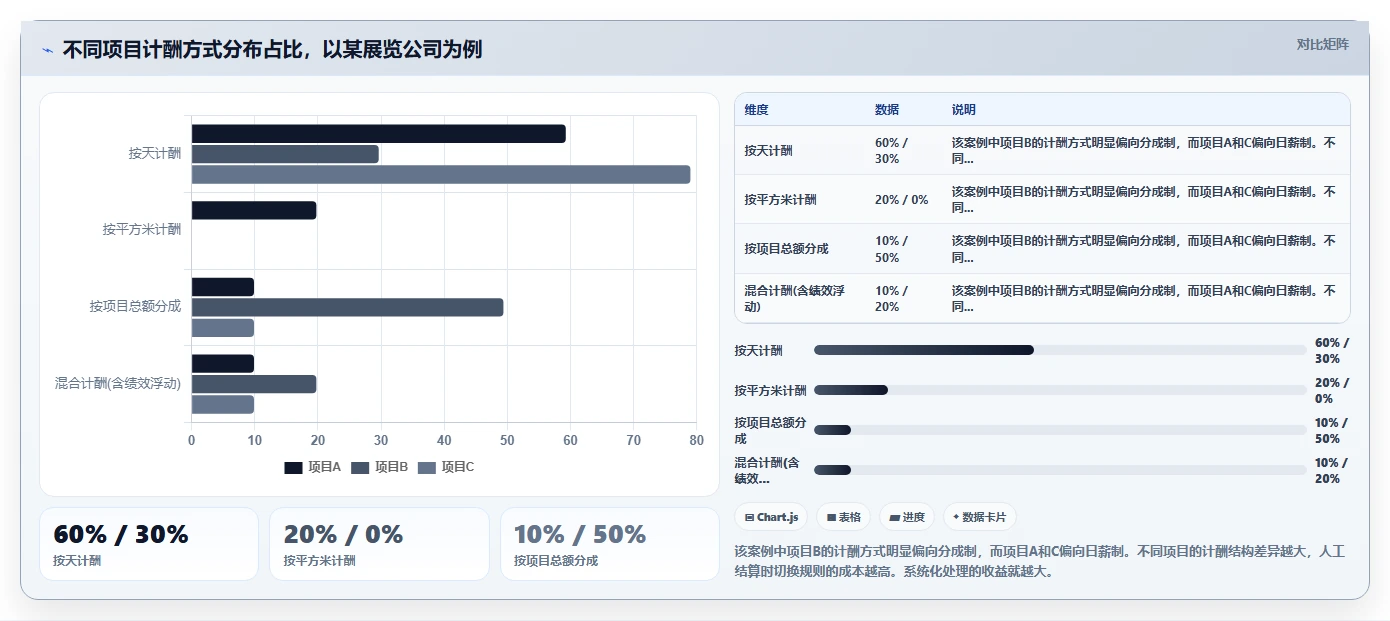This screenshot has height=621, width=1390.
Task: Click the 进度 chip
Action: (907, 517)
